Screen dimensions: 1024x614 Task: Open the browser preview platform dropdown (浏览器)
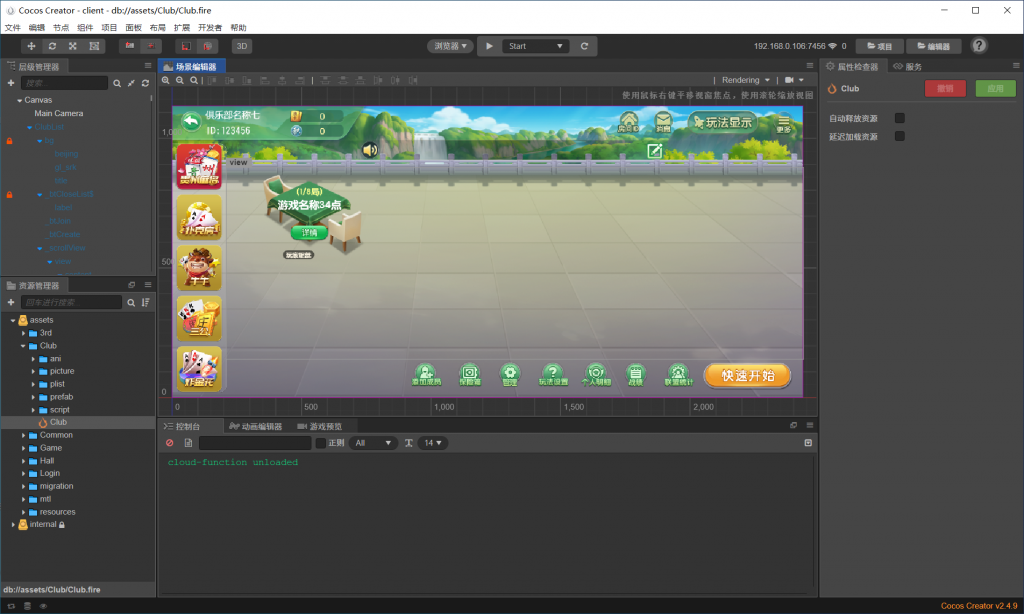[x=450, y=46]
